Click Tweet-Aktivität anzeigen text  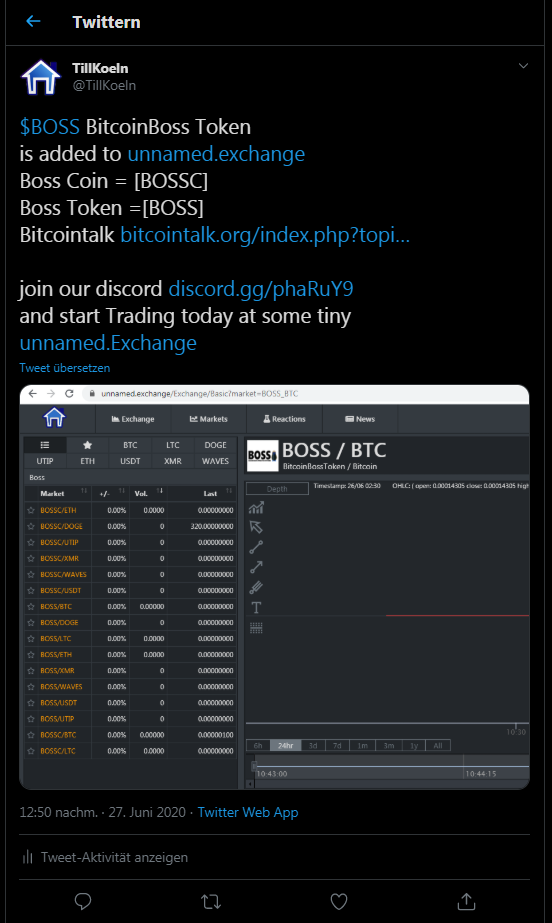[x=114, y=857]
